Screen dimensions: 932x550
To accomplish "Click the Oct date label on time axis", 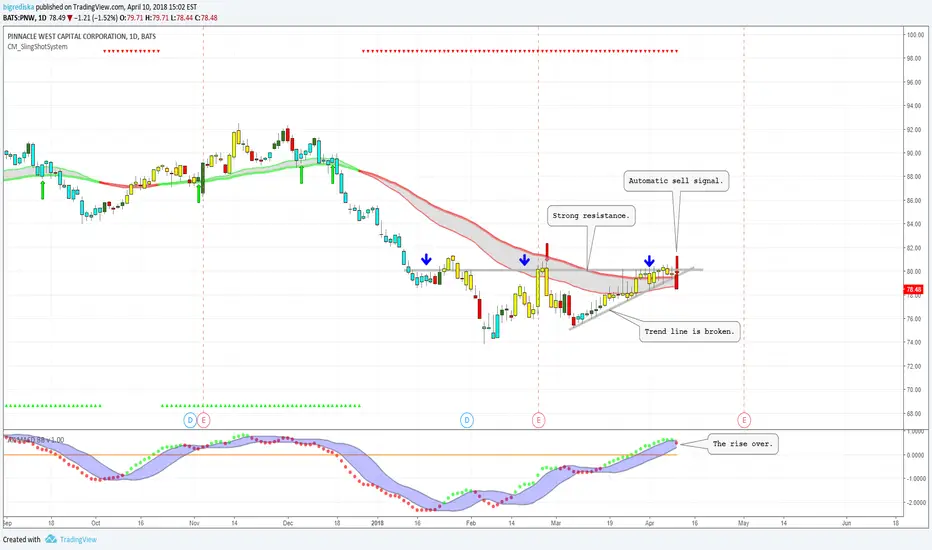I will click(96, 523).
